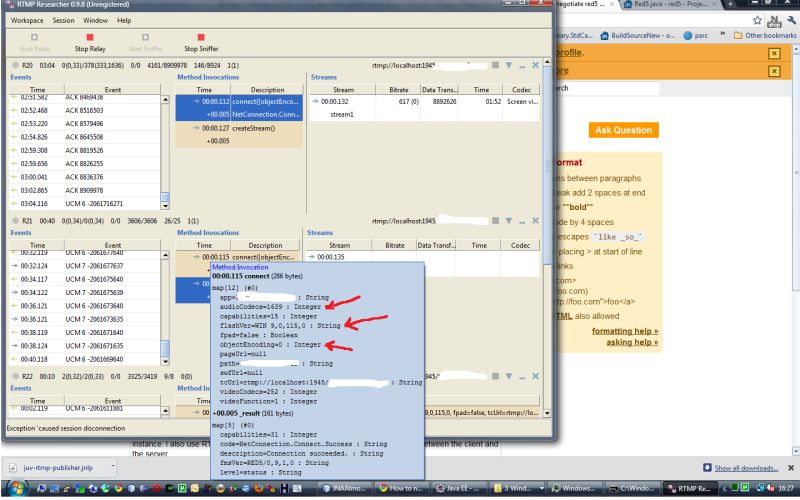Open the Workspace menu
Viewport: 800px width, 500px height.
tap(27, 20)
